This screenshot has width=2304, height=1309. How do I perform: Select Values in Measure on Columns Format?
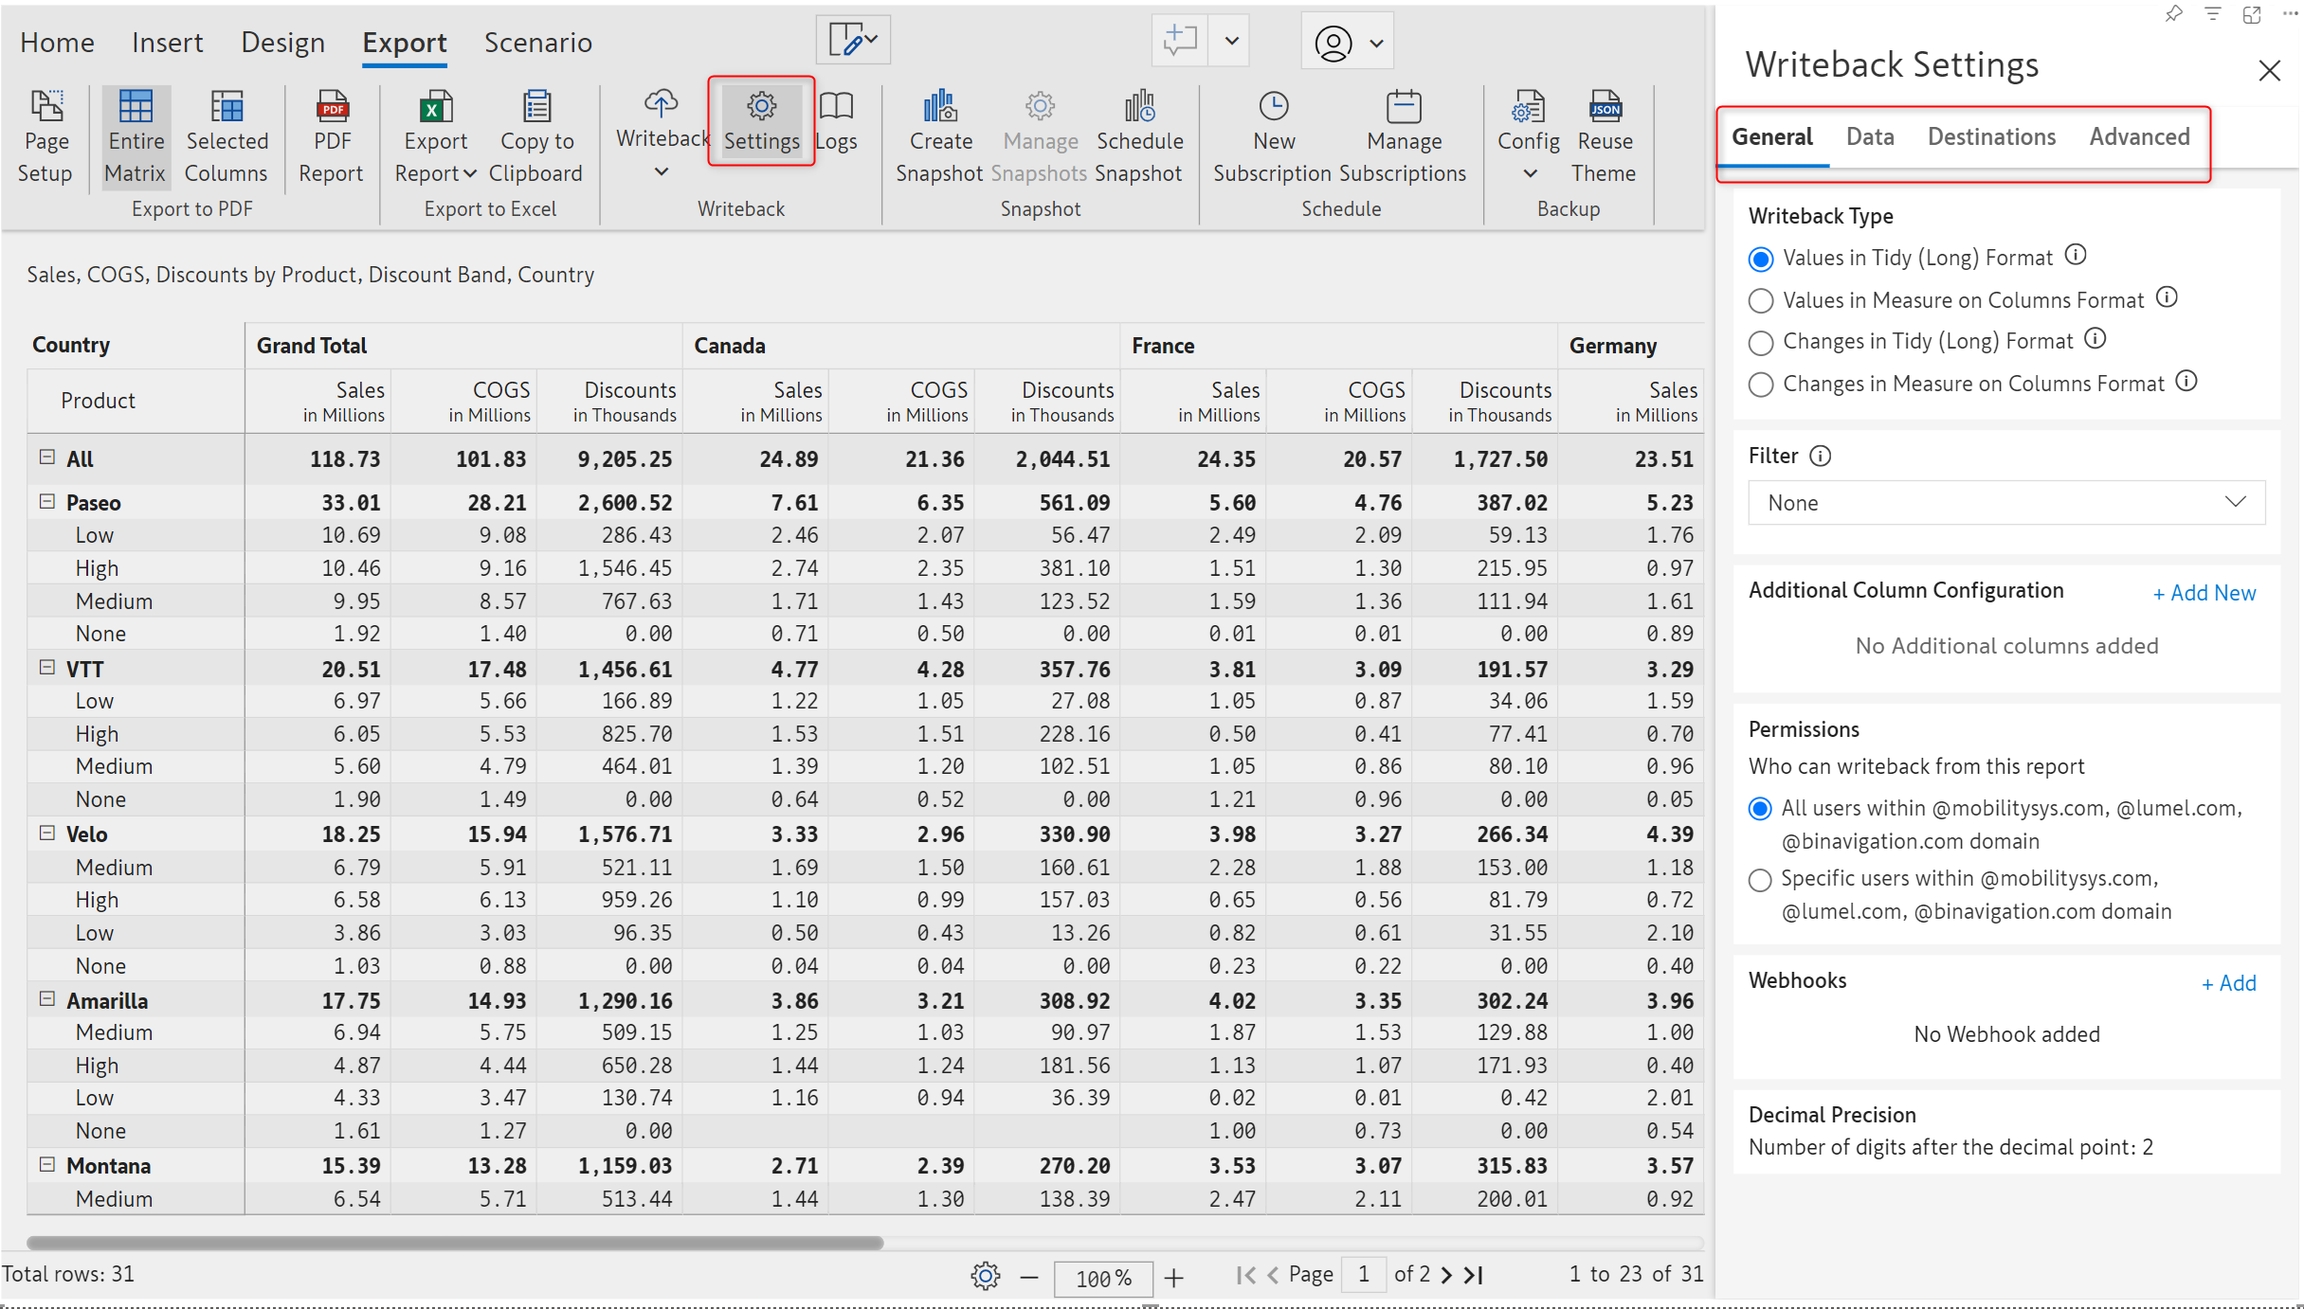[x=1761, y=301]
